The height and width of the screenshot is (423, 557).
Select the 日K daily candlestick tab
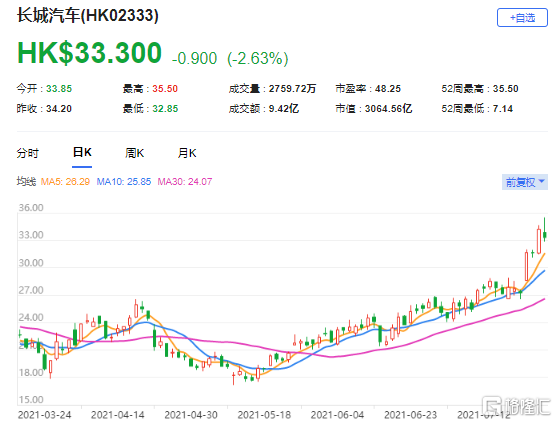point(82,153)
